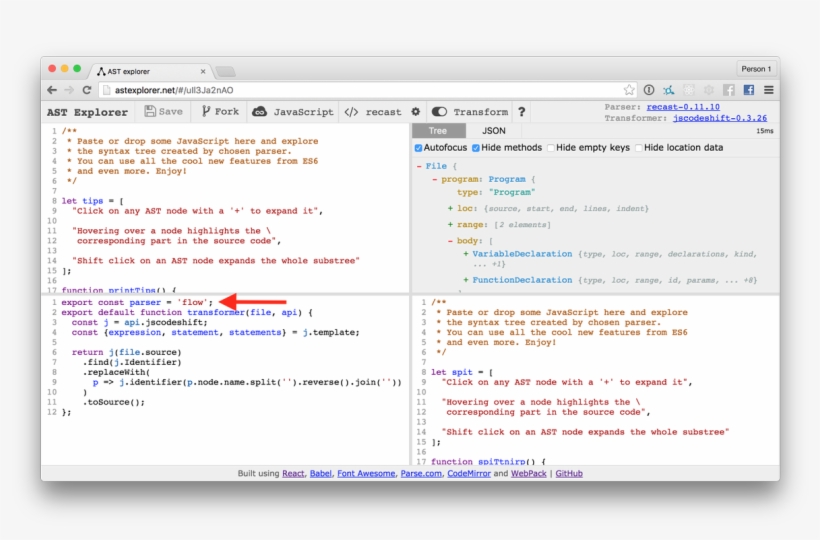Open the Chrome hamburger menu

[x=769, y=90]
